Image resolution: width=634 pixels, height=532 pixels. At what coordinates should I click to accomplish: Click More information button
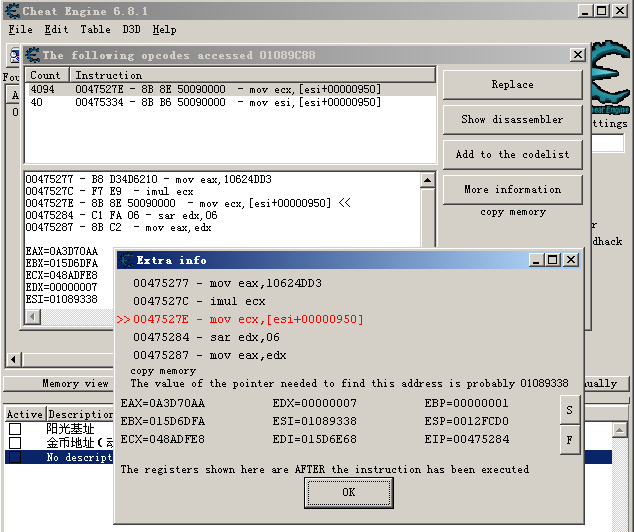[513, 189]
